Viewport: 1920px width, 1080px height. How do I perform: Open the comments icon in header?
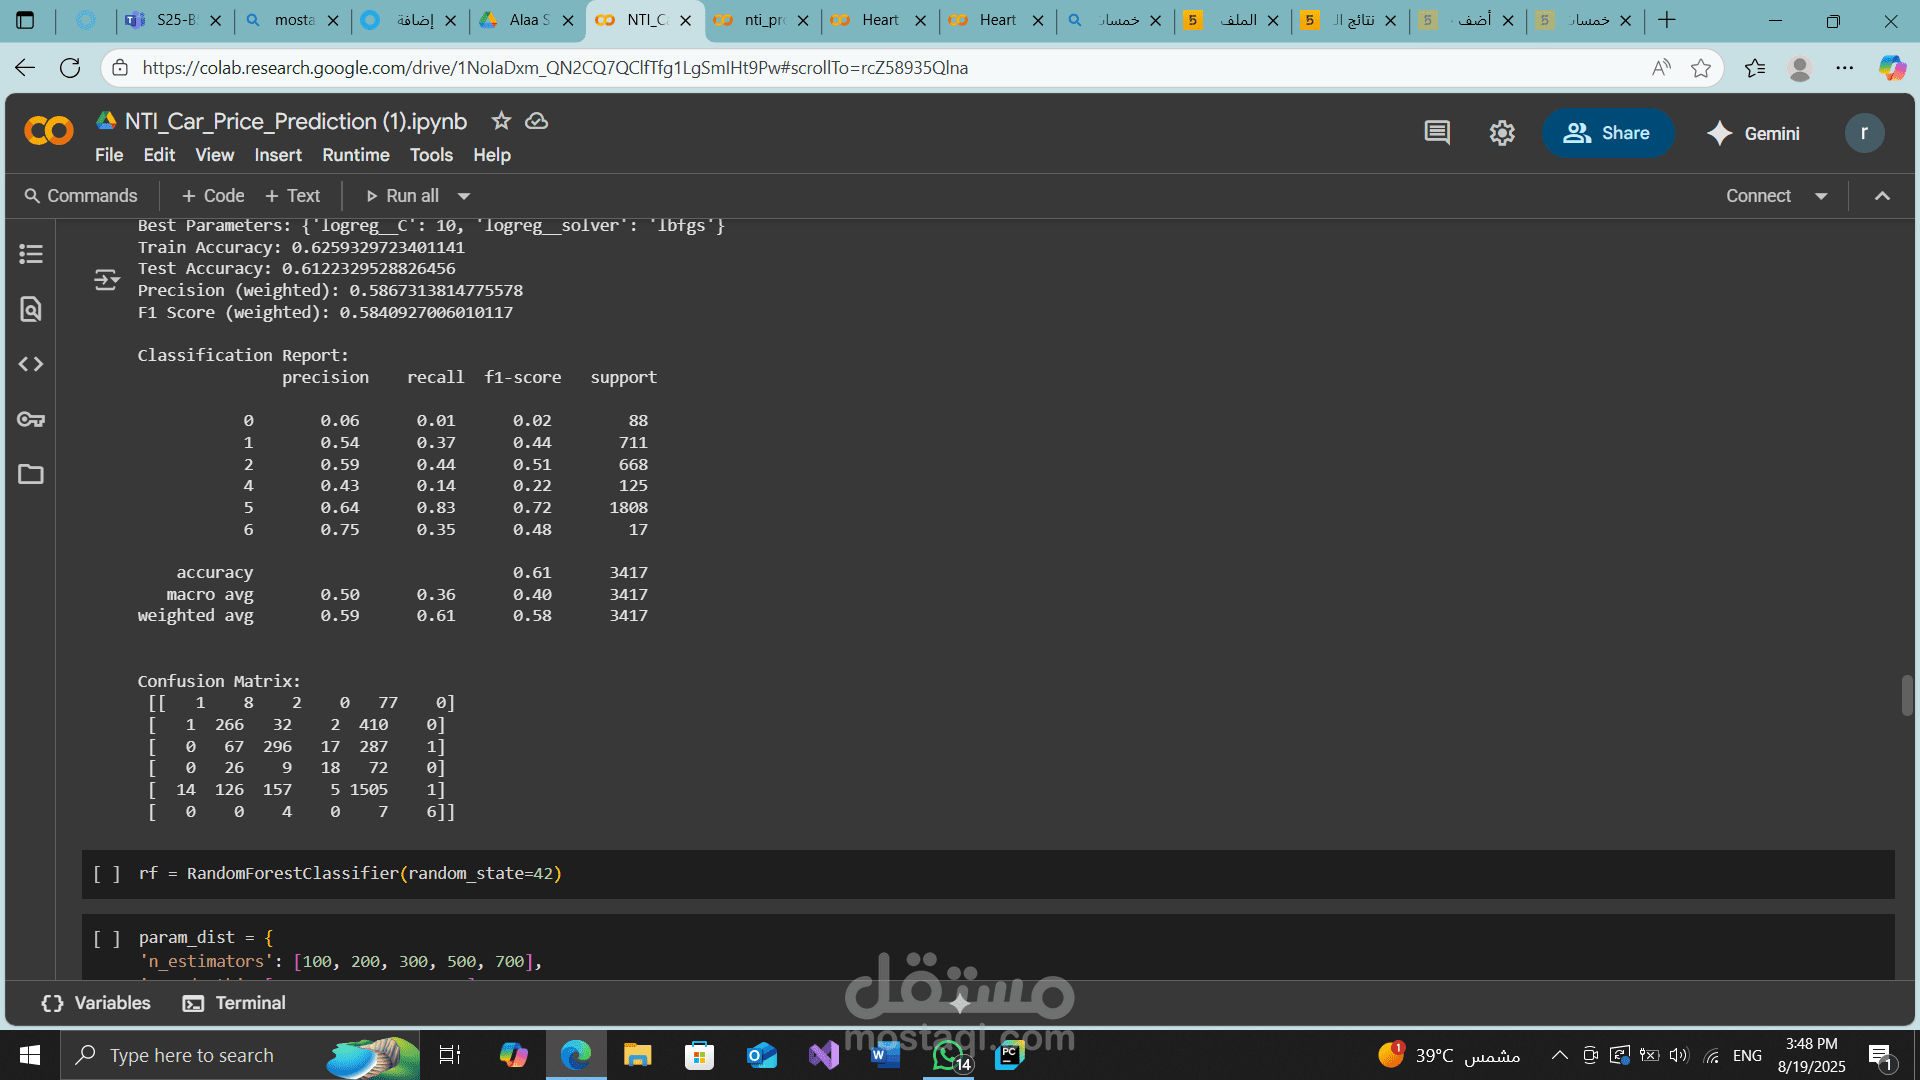(x=1437, y=133)
